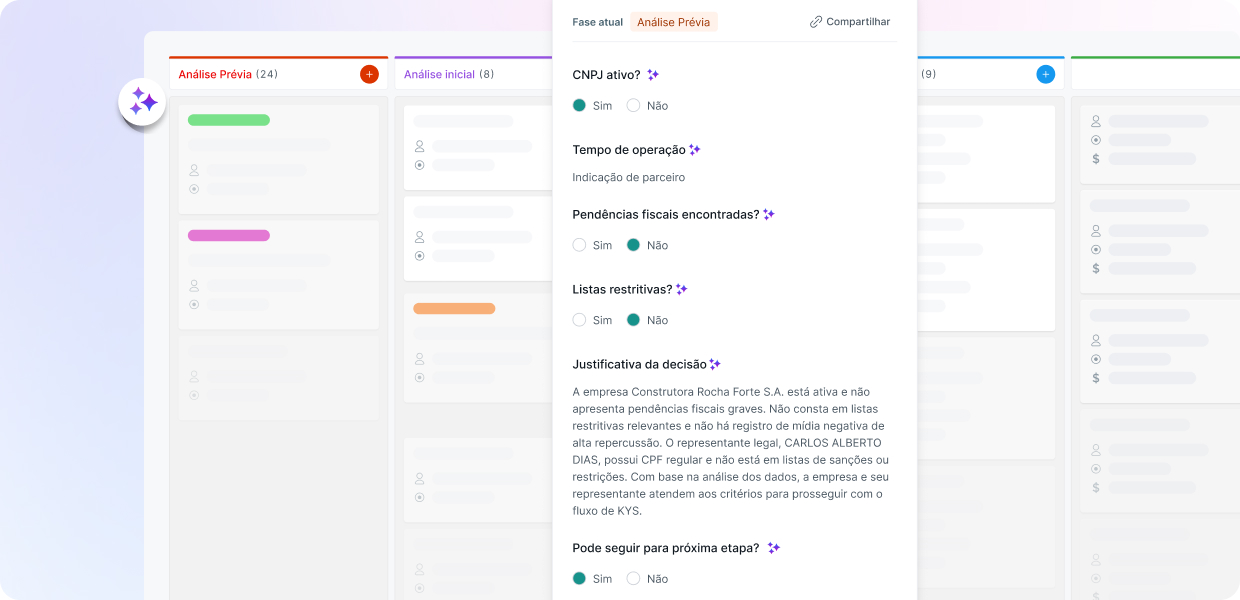1240x600 pixels.
Task: Select Sim for Pendências fiscais encontradas
Action: tap(579, 245)
